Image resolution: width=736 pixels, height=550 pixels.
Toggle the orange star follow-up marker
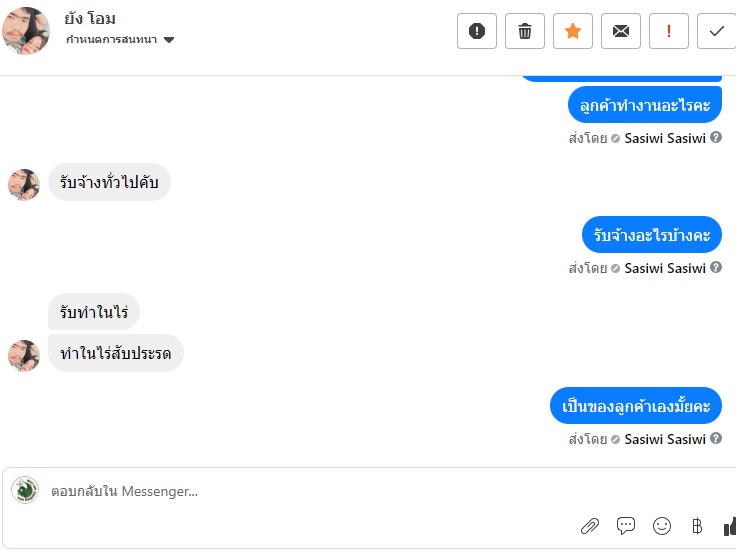click(573, 31)
